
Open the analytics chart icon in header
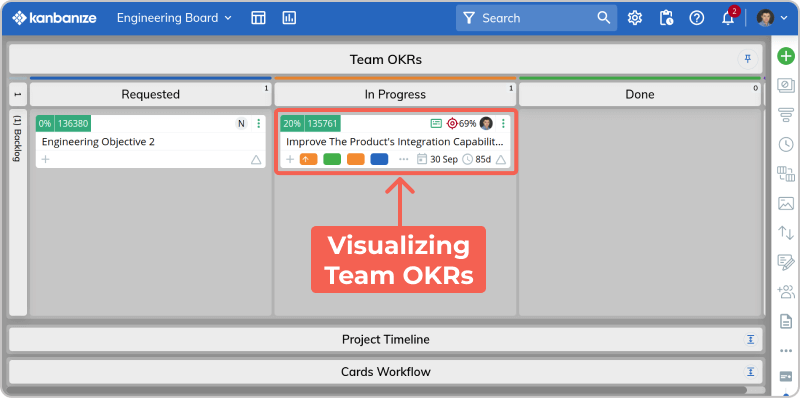coord(289,18)
